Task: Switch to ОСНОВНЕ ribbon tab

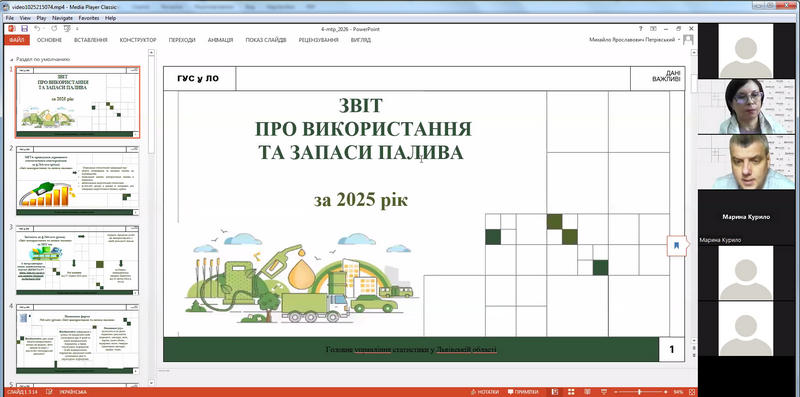Action: coord(49,40)
